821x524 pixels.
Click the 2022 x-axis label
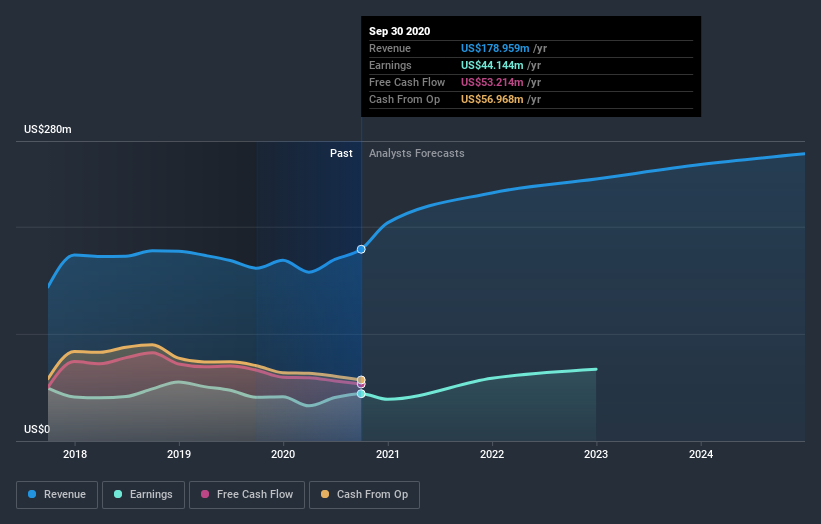[x=492, y=454]
